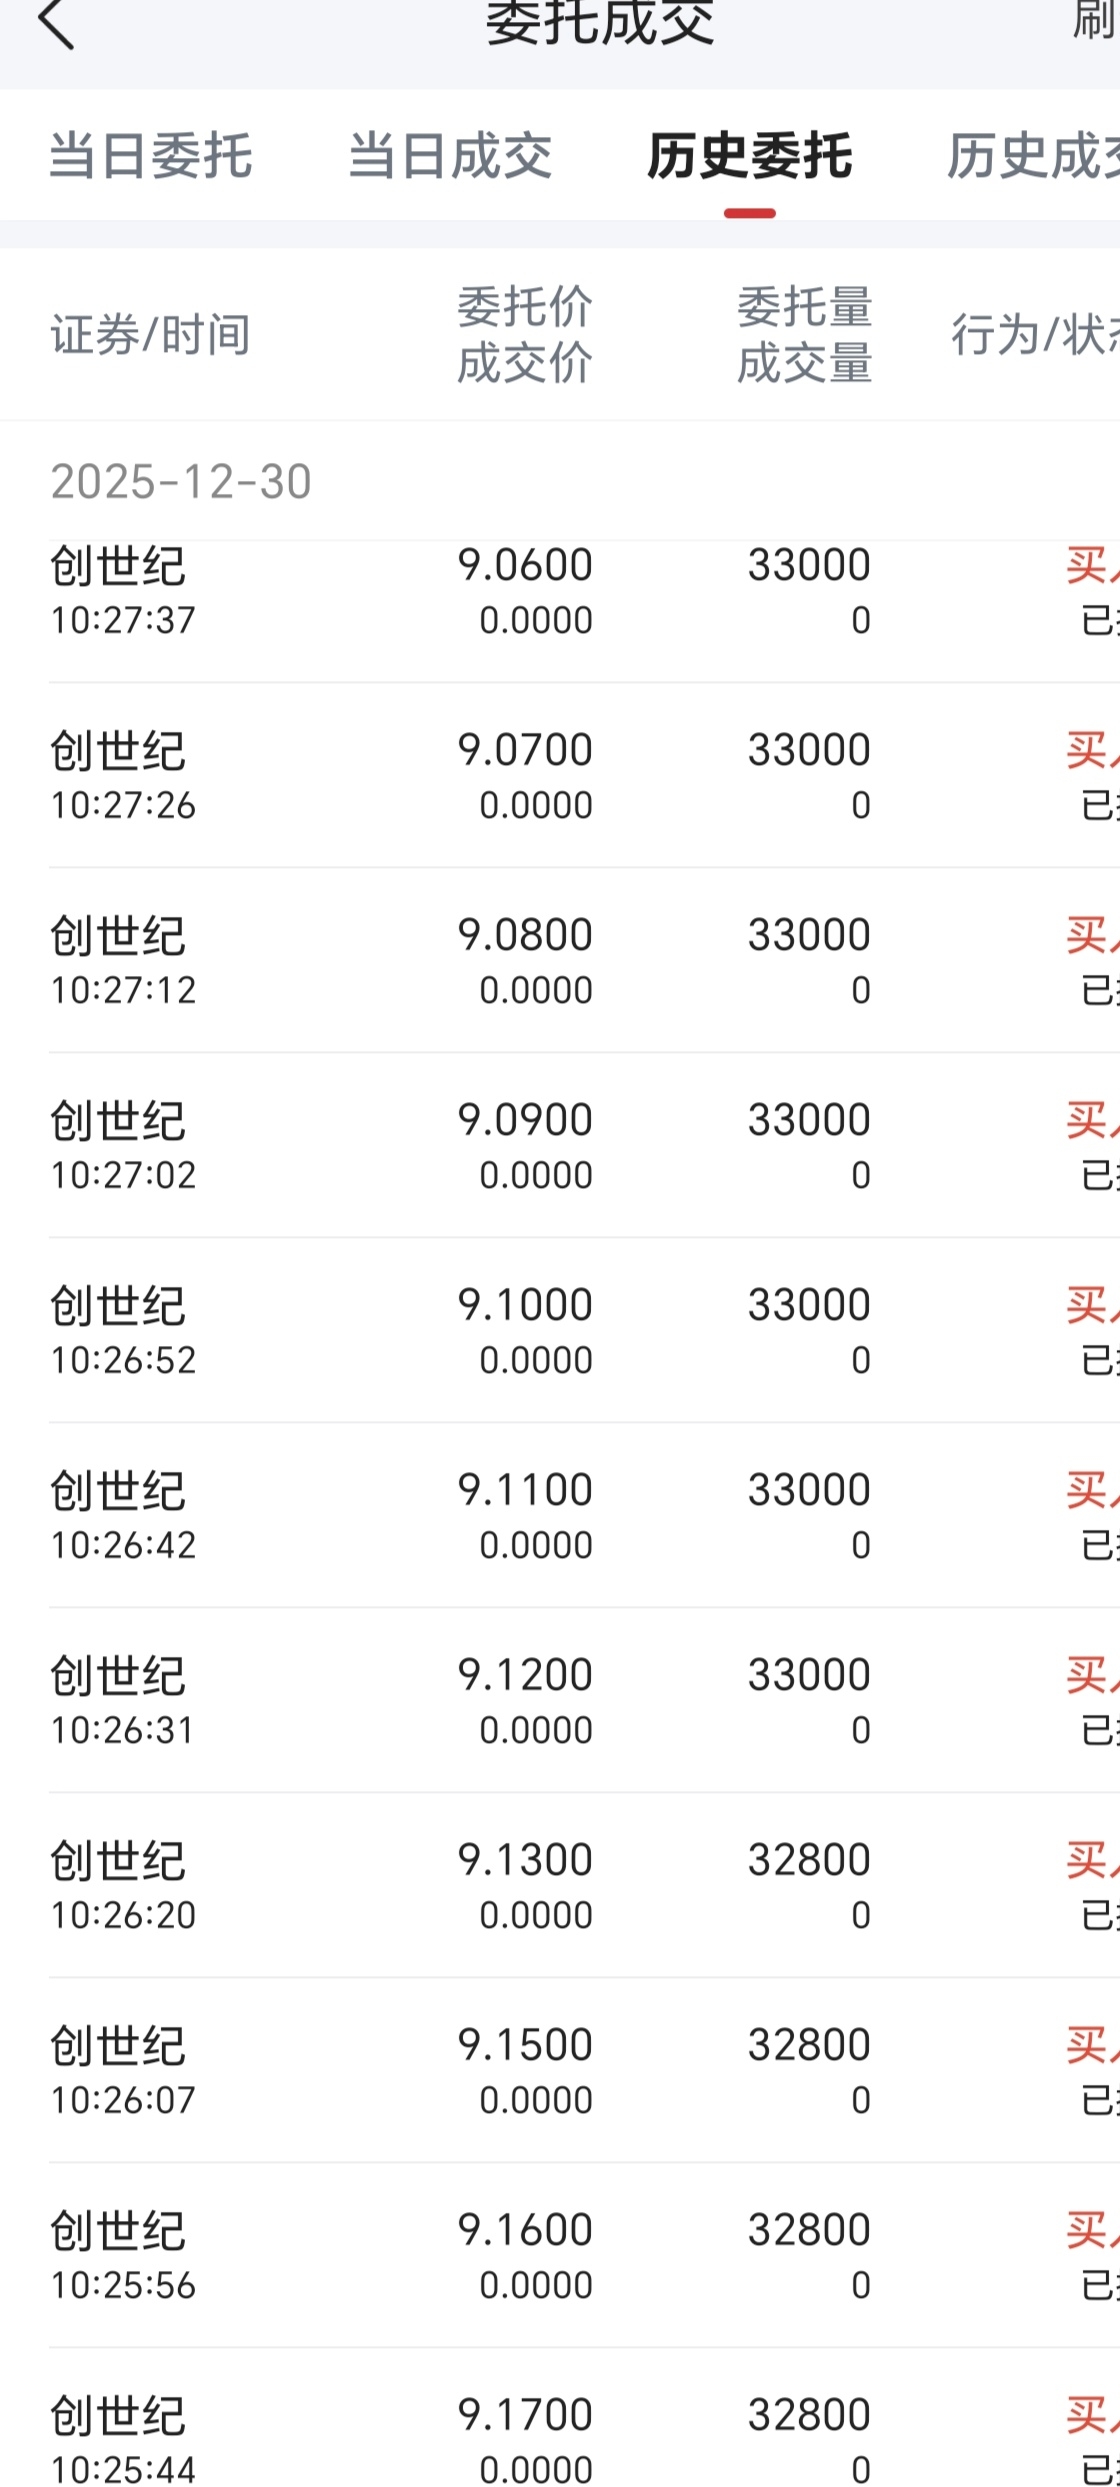Open the 32800-share order priced 9.1300
1120x2487 pixels.
(560, 1886)
